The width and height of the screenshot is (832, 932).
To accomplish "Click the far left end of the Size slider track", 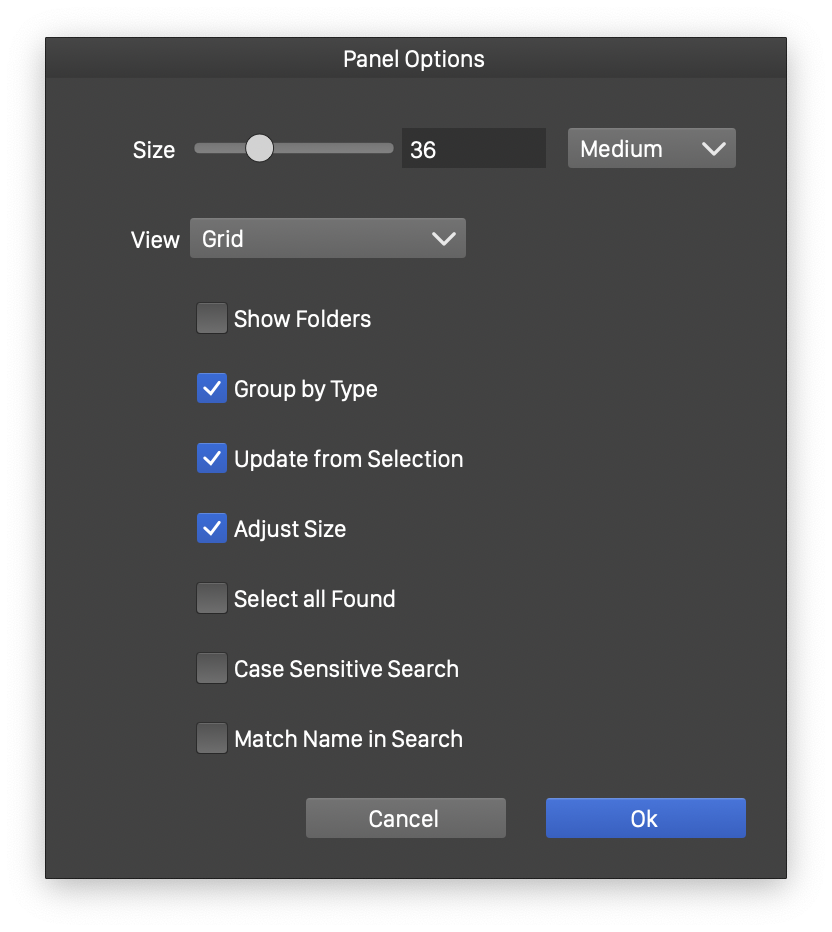I will (x=198, y=149).
